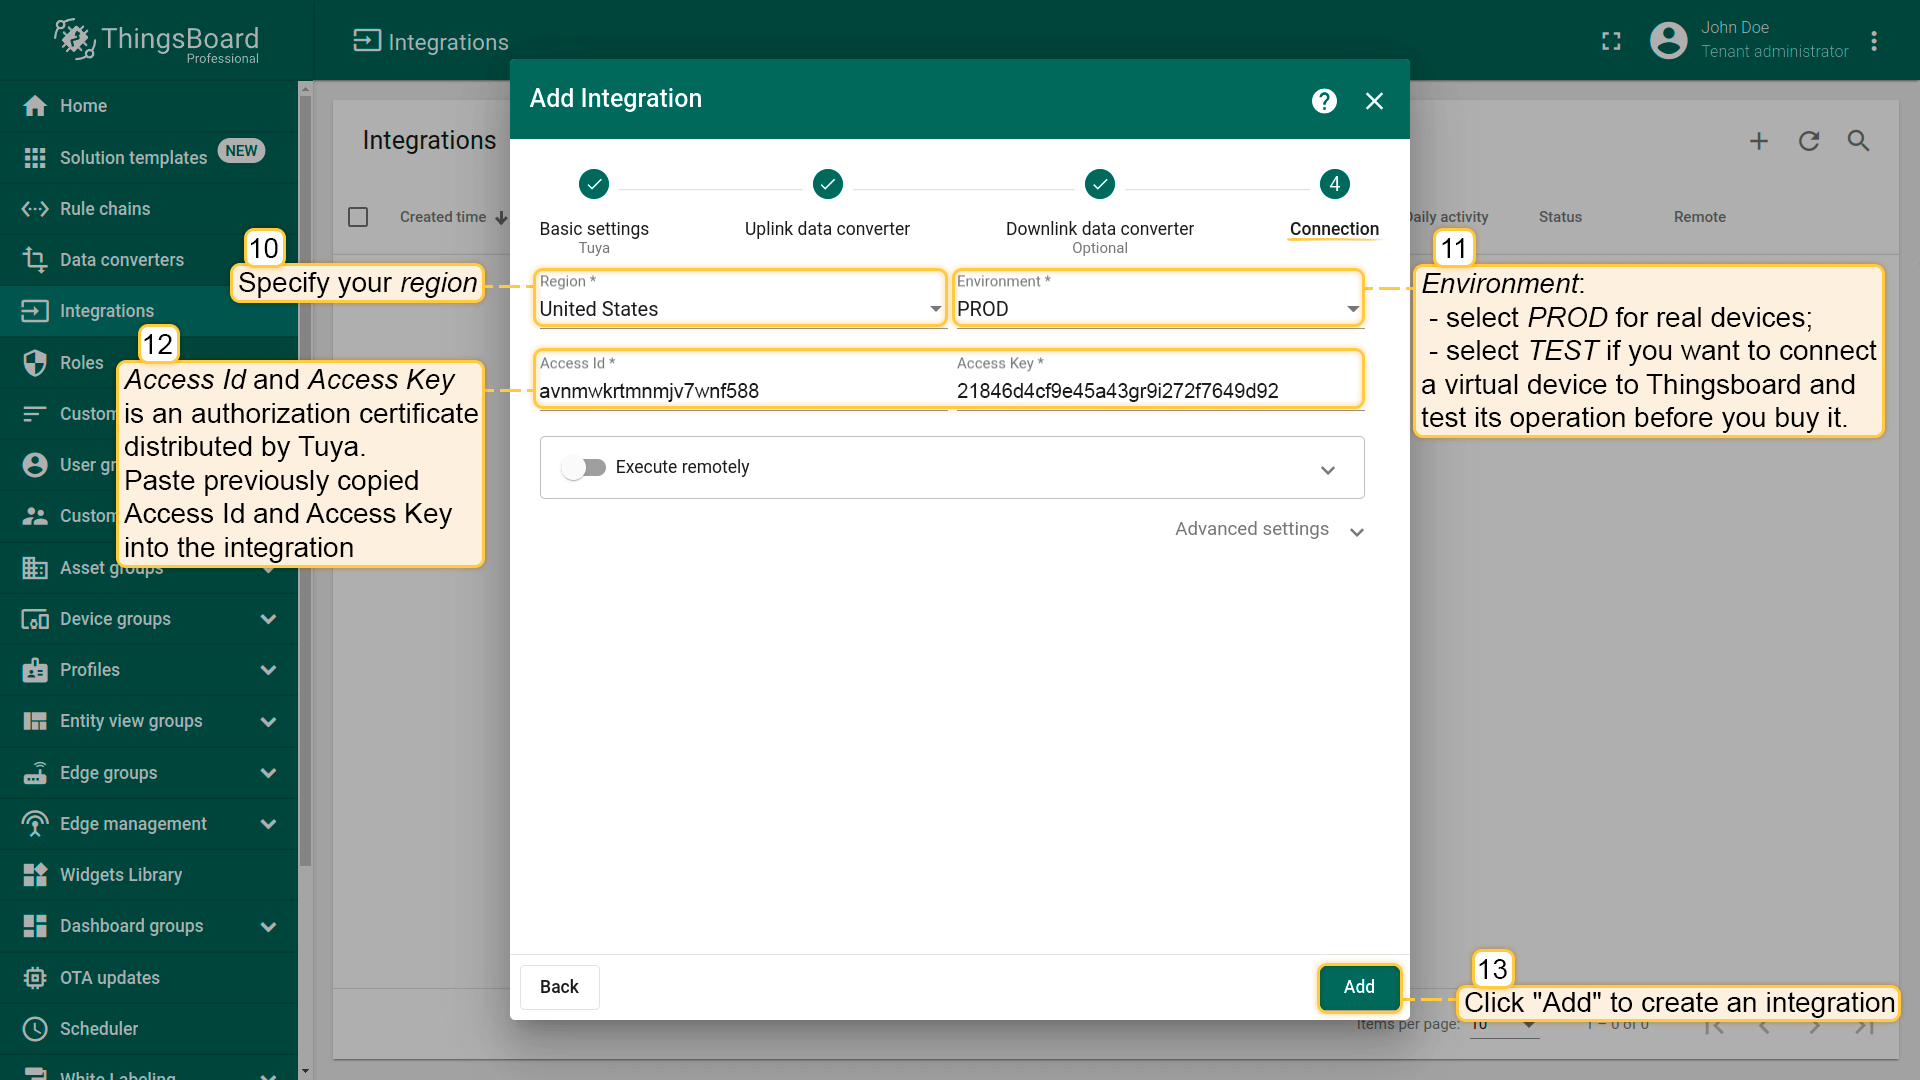Open the Region dropdown

tap(740, 309)
